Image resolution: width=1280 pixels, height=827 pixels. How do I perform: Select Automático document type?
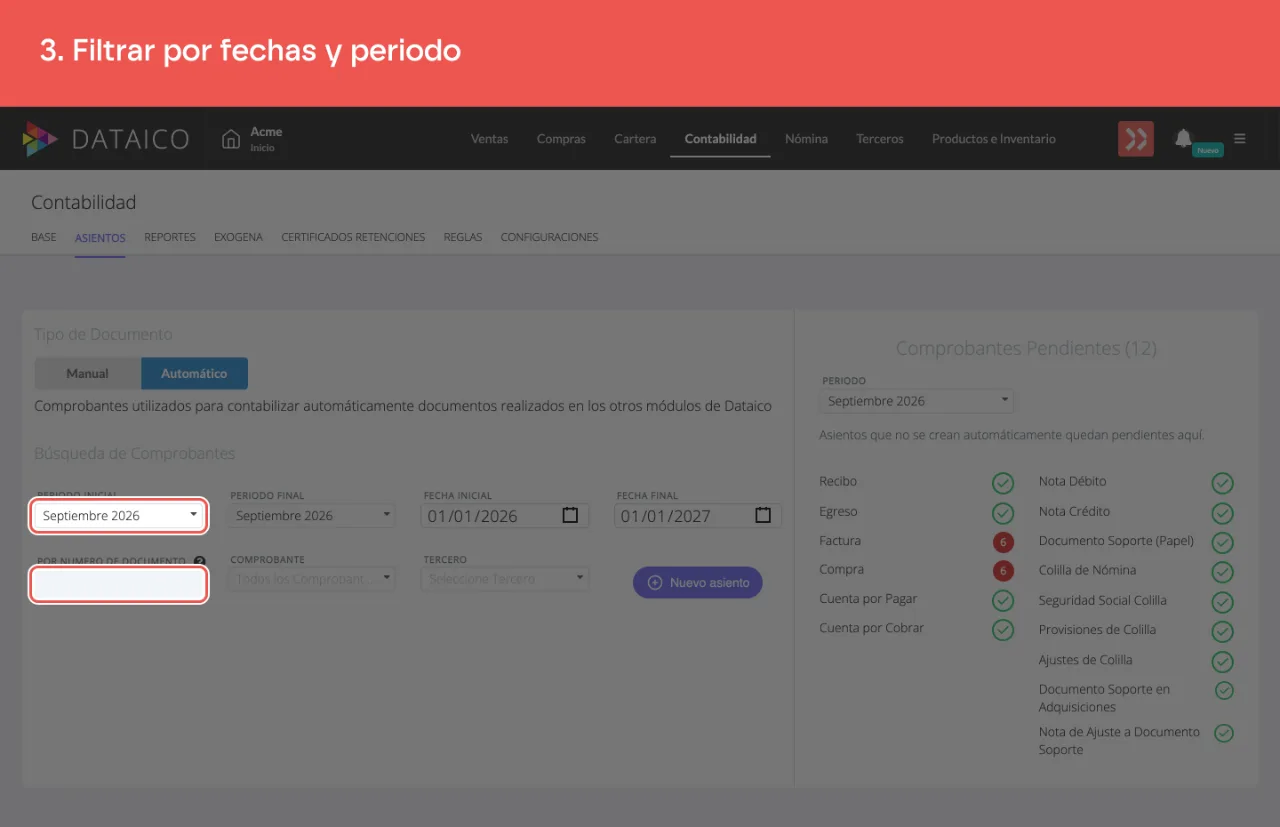[194, 373]
